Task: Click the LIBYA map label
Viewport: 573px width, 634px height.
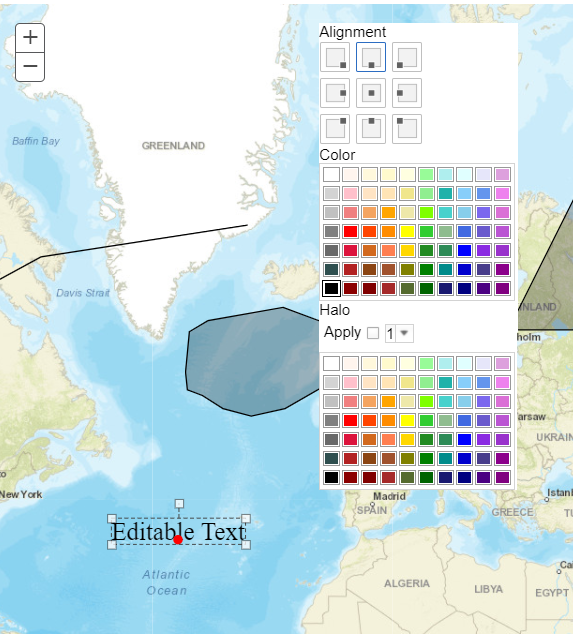Action: point(488,589)
